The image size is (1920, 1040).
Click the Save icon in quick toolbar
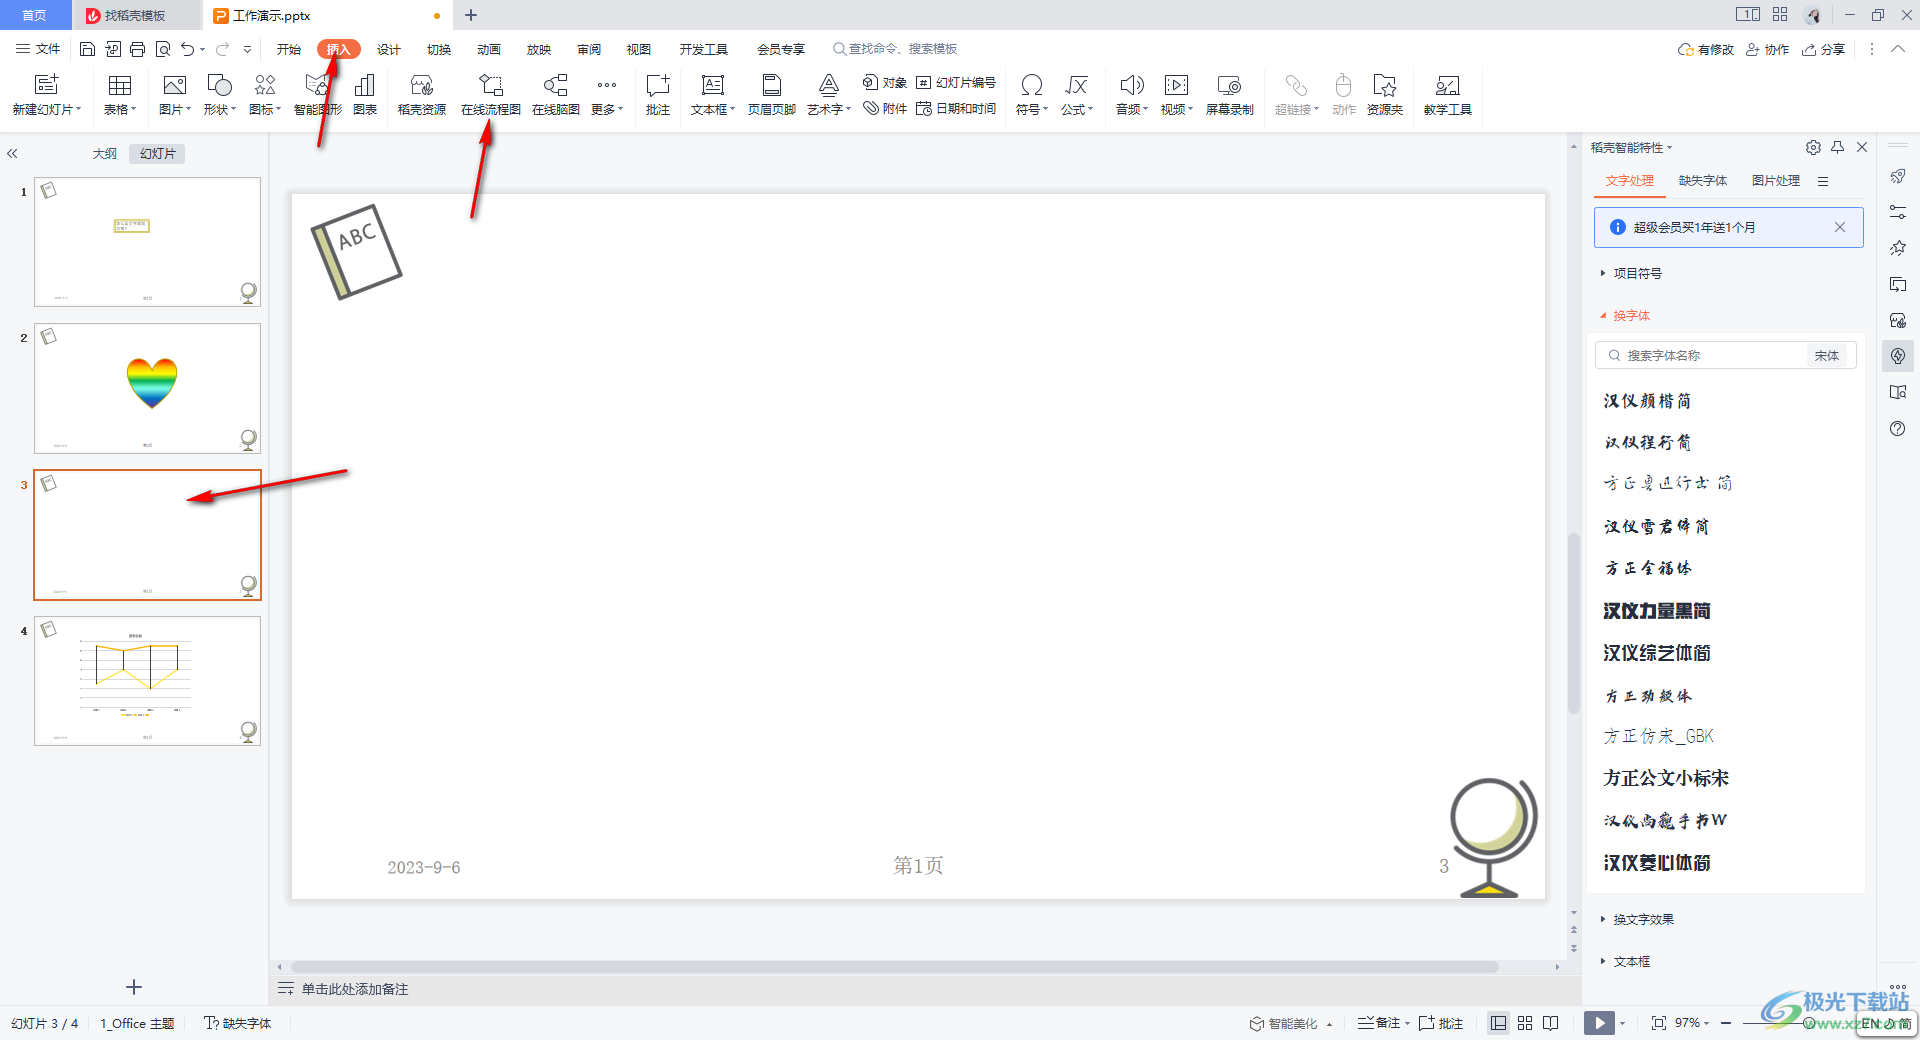[88, 49]
